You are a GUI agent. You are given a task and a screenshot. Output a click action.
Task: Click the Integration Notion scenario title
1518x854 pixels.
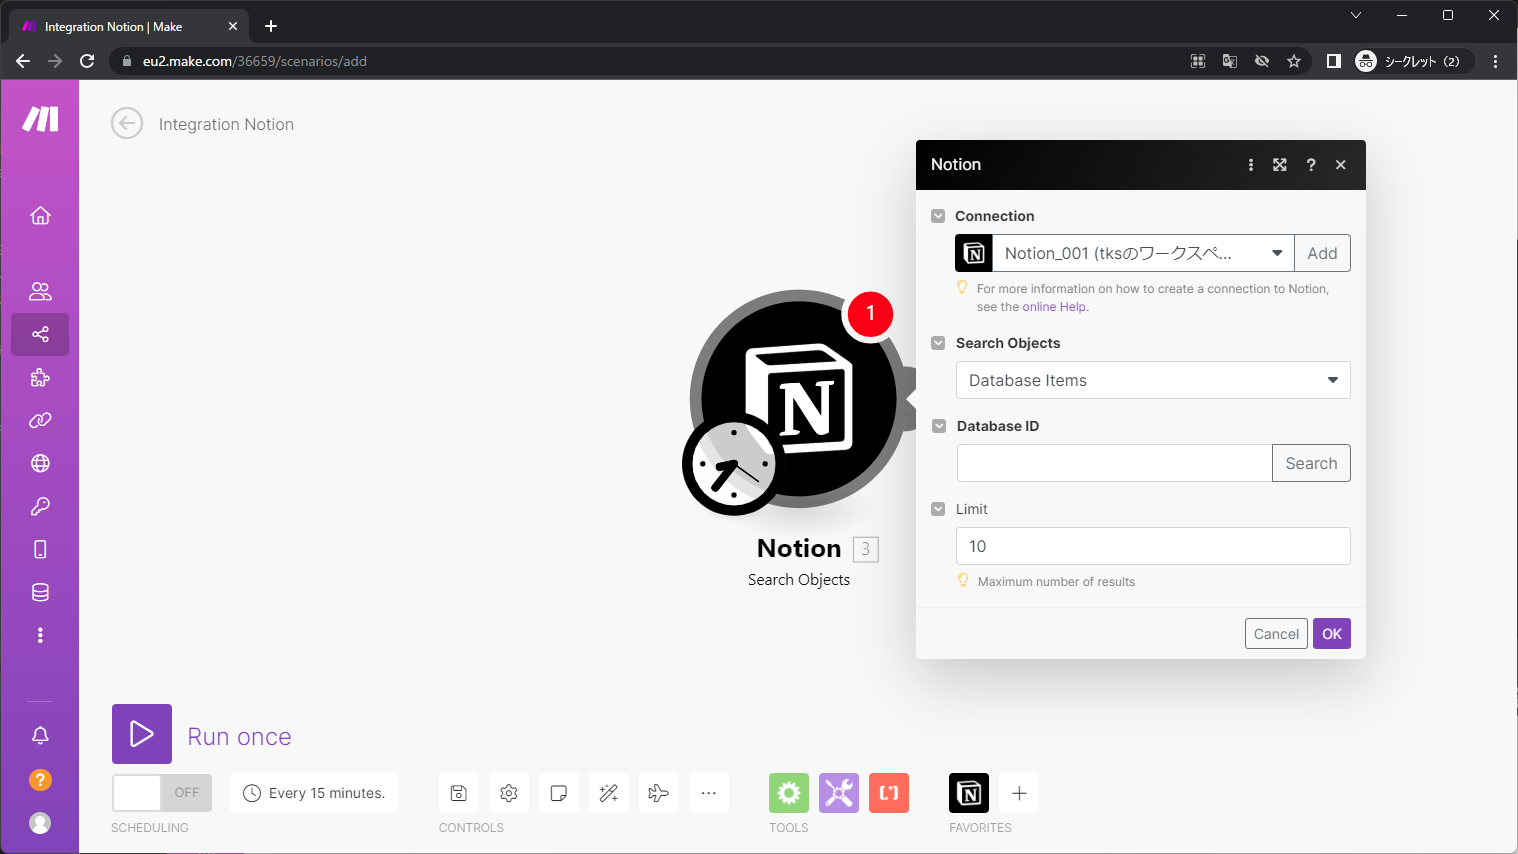point(226,124)
